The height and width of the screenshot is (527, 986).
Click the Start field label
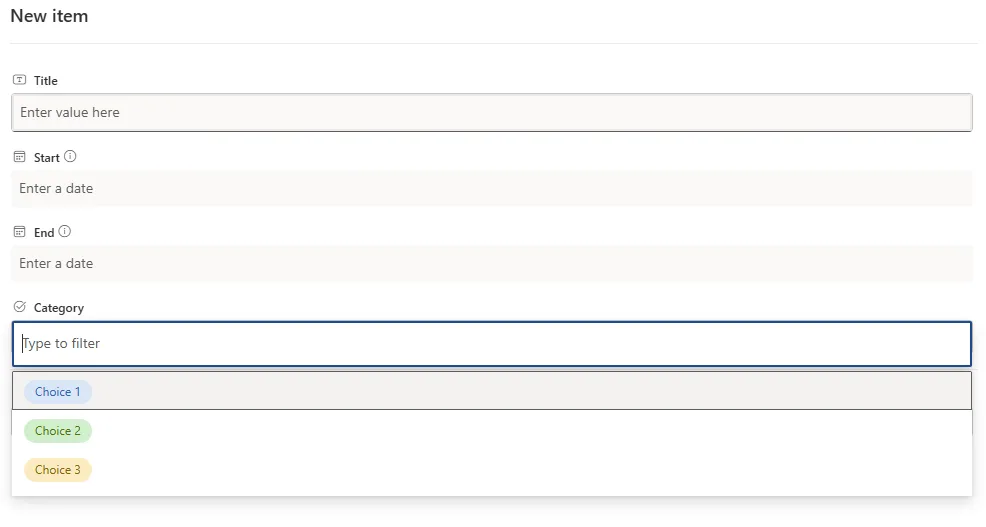point(47,158)
